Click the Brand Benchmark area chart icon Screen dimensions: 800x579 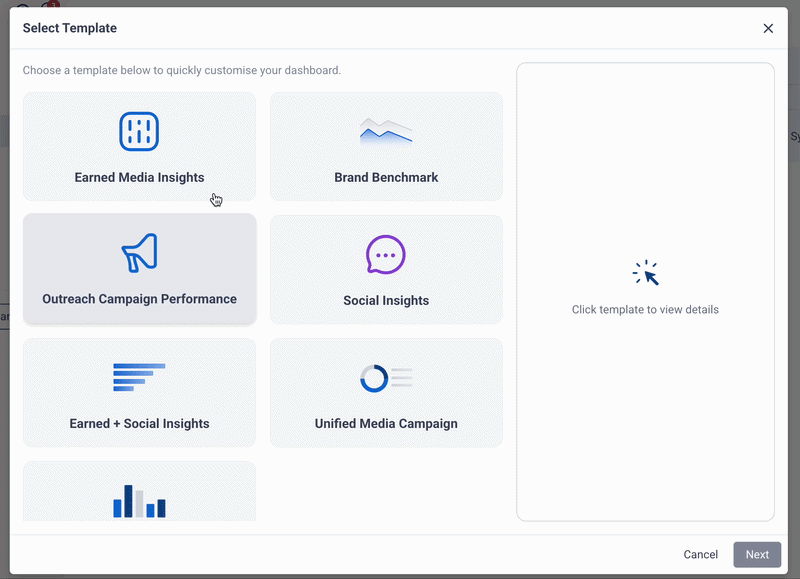[386, 131]
